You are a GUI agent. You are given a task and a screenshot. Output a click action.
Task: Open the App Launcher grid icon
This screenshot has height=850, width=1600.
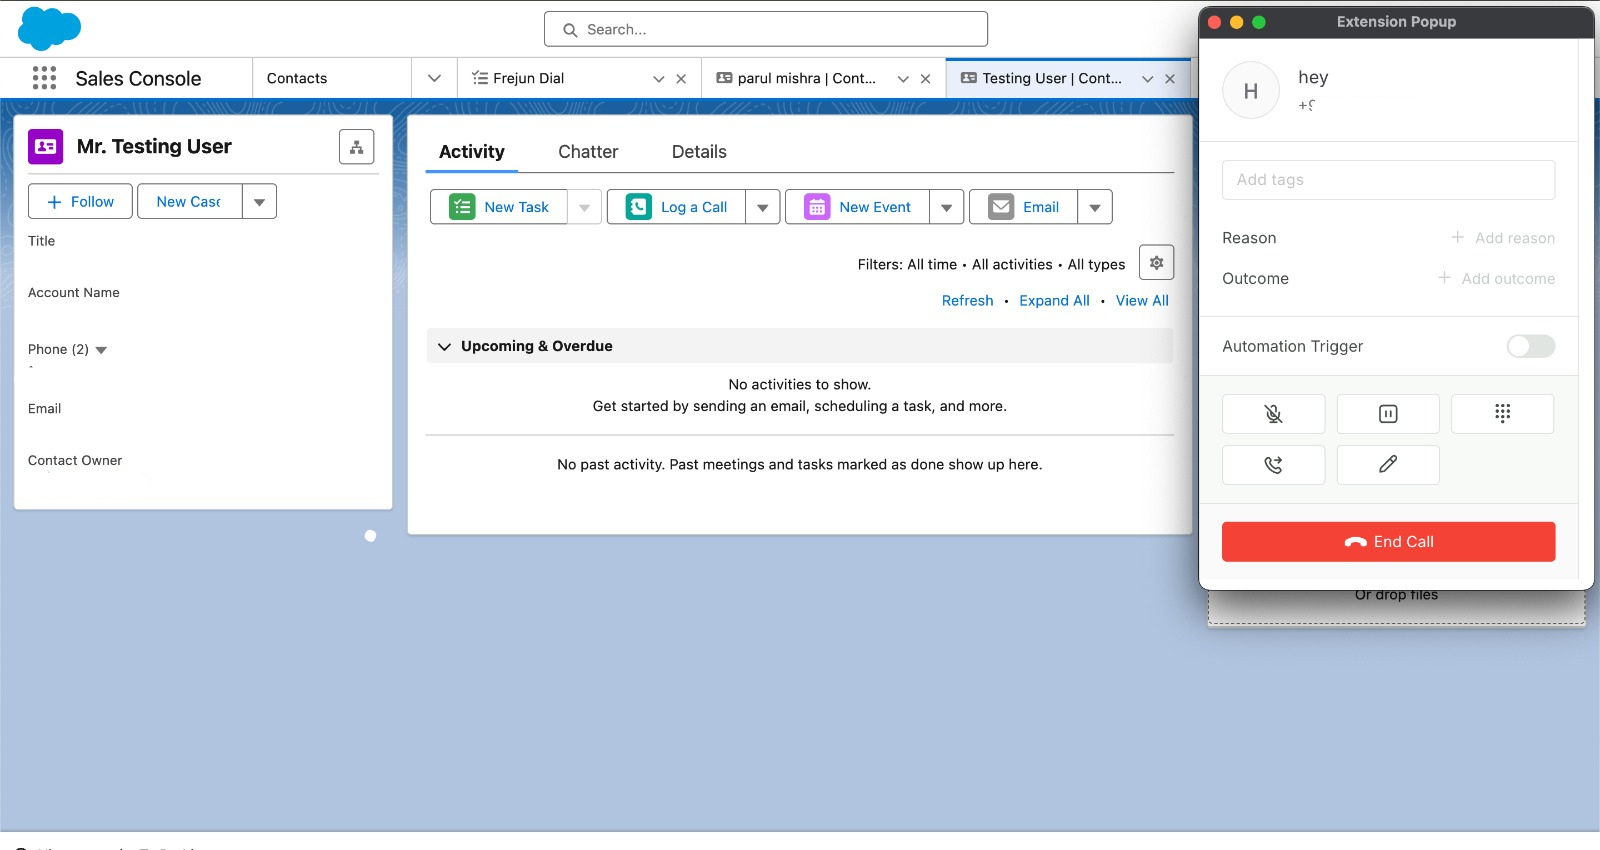pos(44,78)
